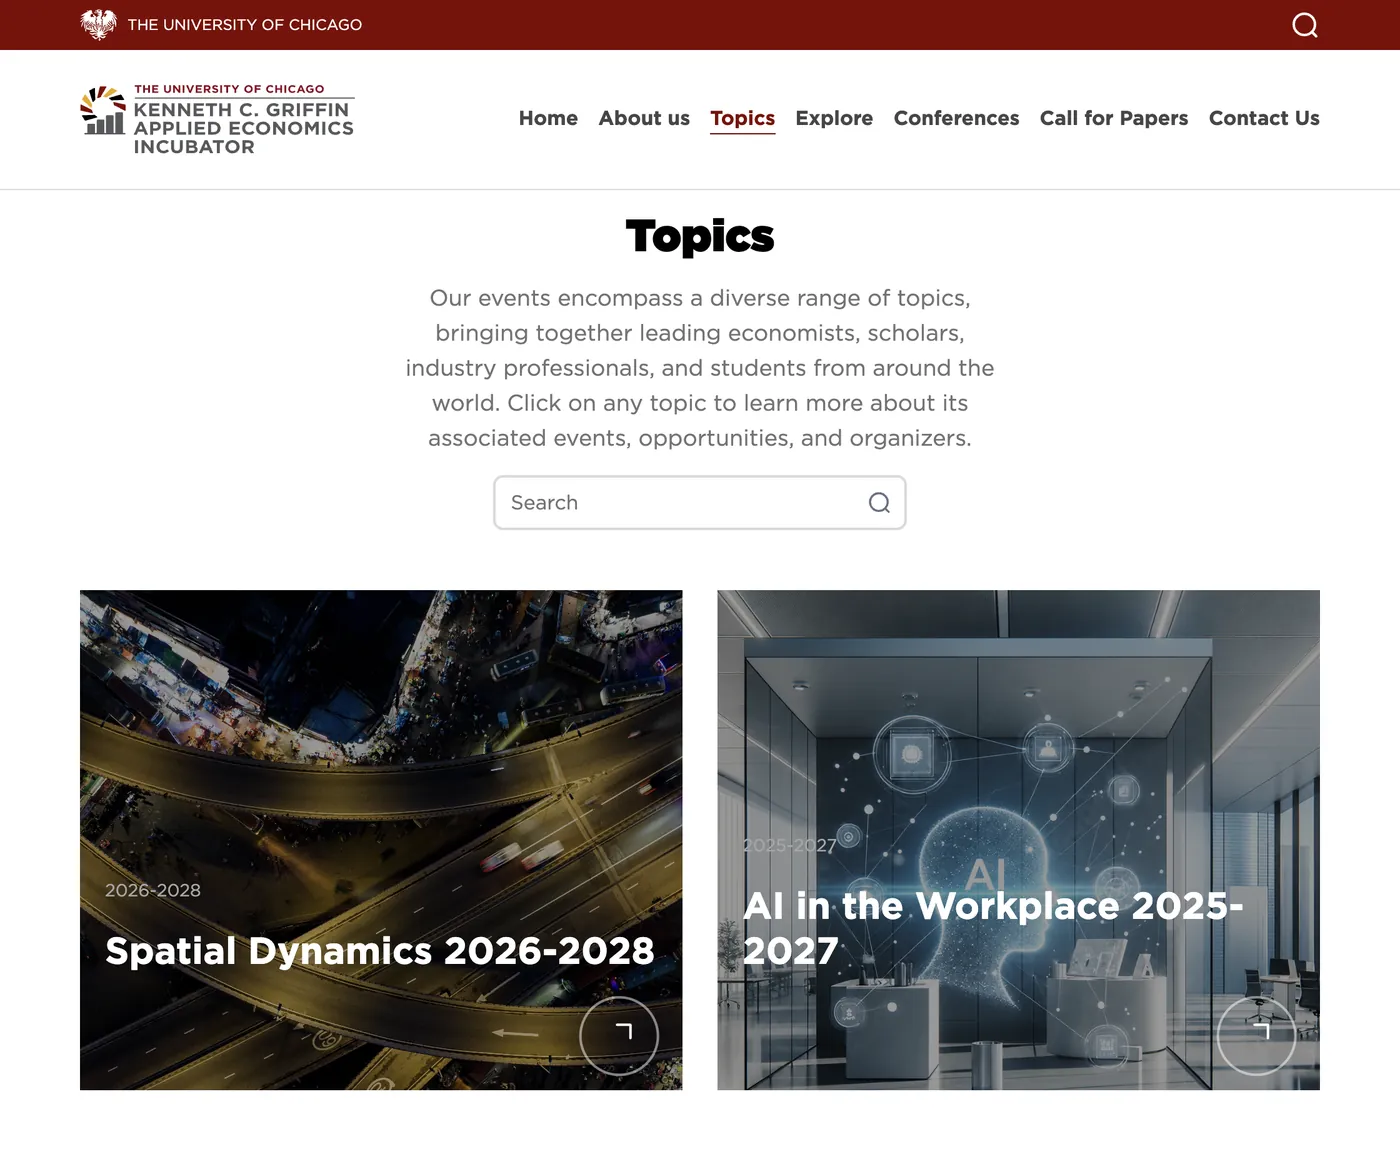Screen dimensions: 1400x1174
Task: Open the Call for Papers page
Action: (1114, 118)
